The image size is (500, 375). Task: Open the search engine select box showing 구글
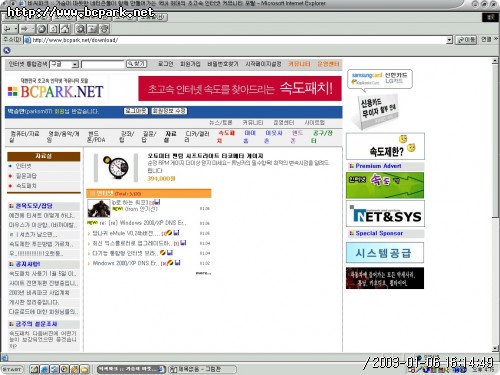(64, 64)
